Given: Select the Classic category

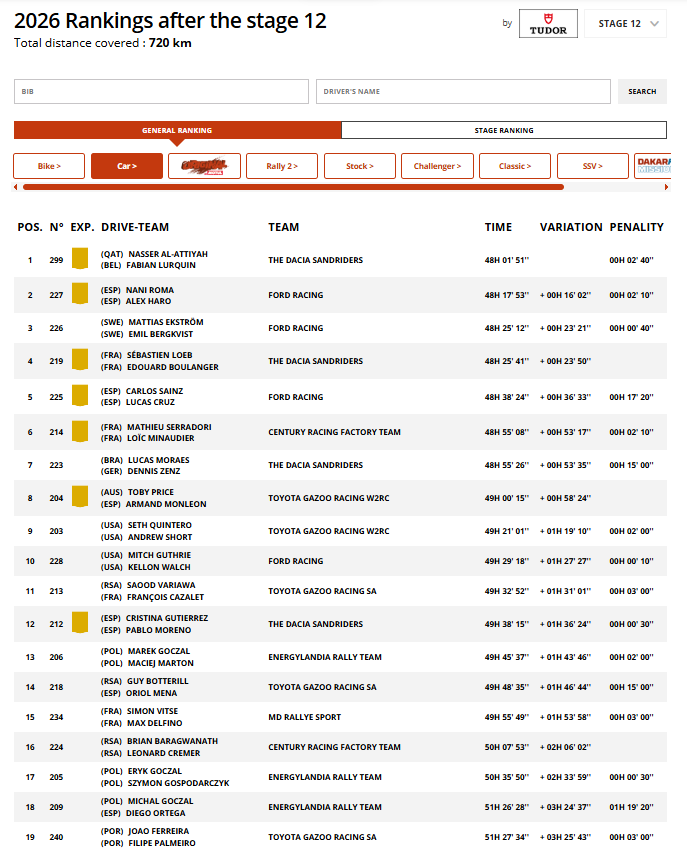Looking at the screenshot, I should coord(515,166).
